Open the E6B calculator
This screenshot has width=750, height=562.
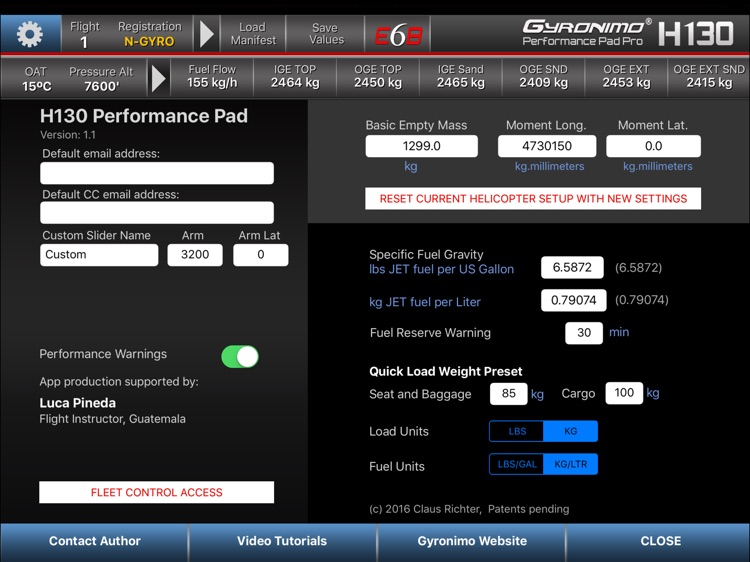397,34
